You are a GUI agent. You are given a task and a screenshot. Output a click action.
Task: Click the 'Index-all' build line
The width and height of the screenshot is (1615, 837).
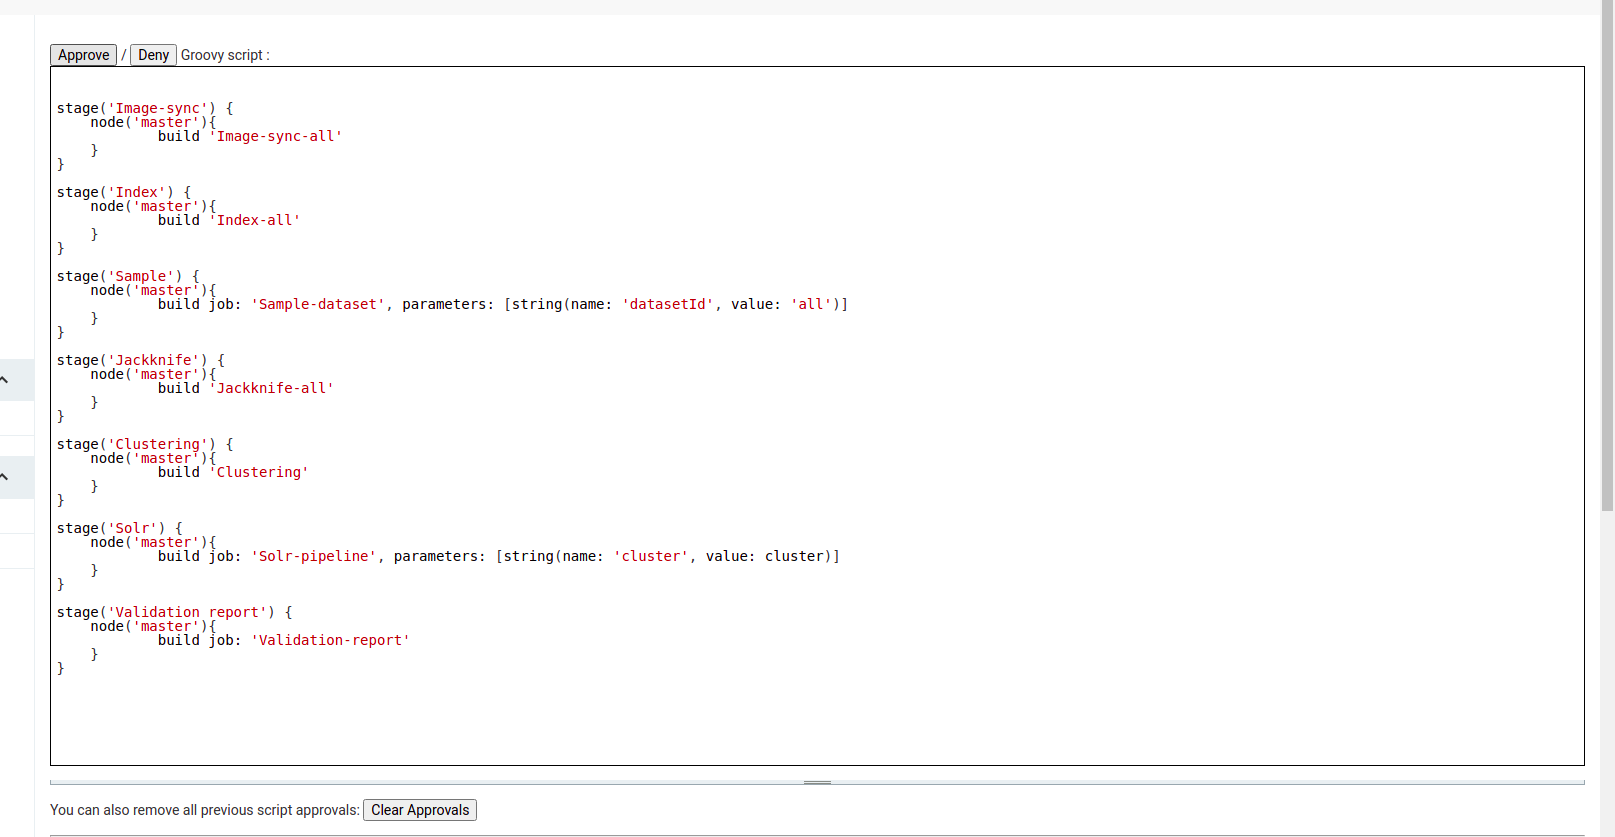(229, 220)
